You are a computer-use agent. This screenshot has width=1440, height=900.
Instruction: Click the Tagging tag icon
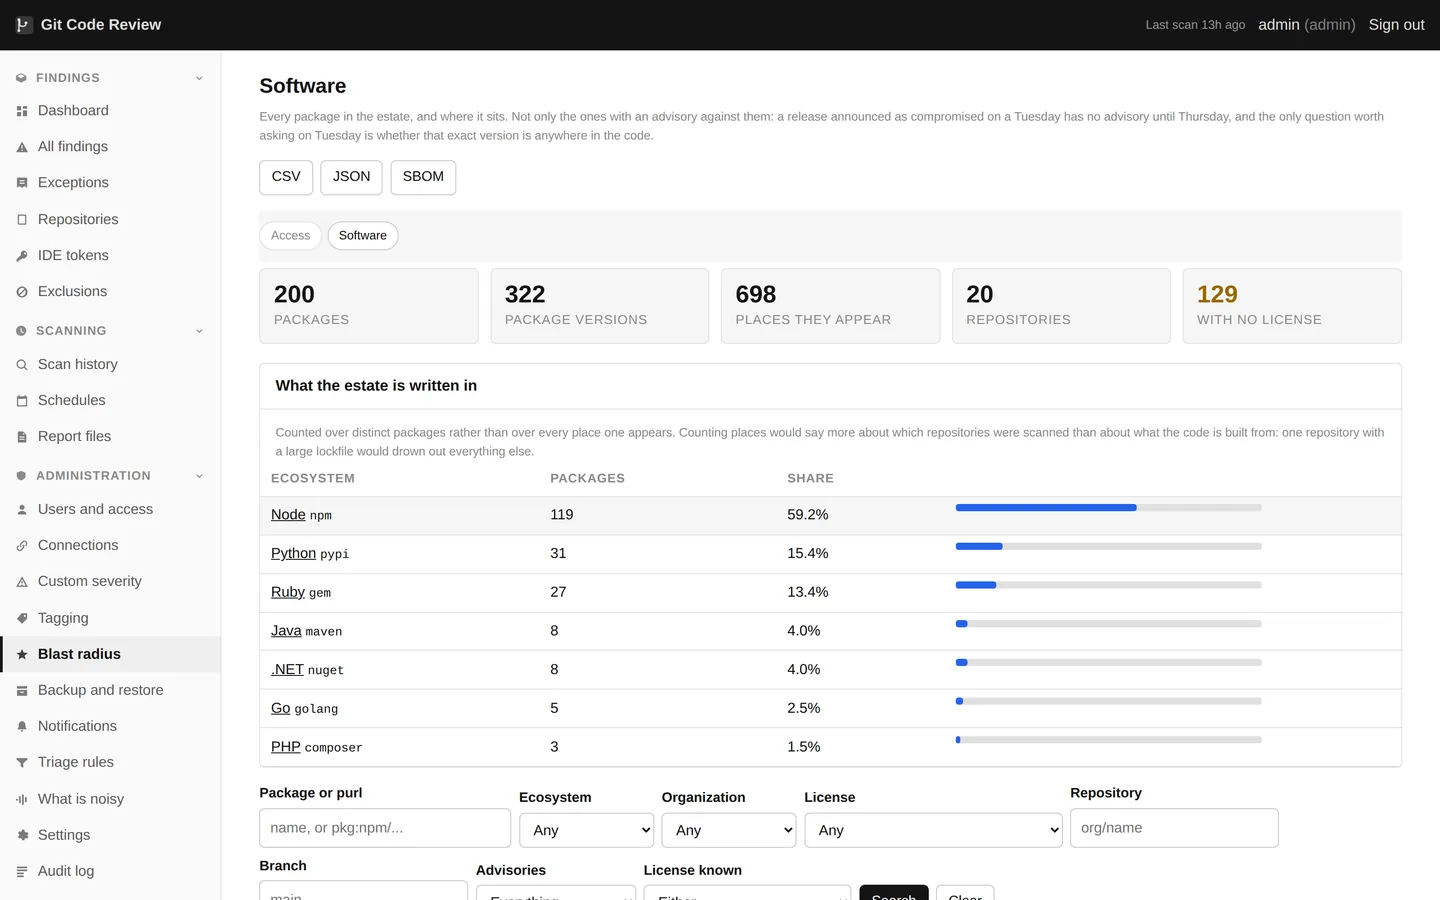pos(22,619)
